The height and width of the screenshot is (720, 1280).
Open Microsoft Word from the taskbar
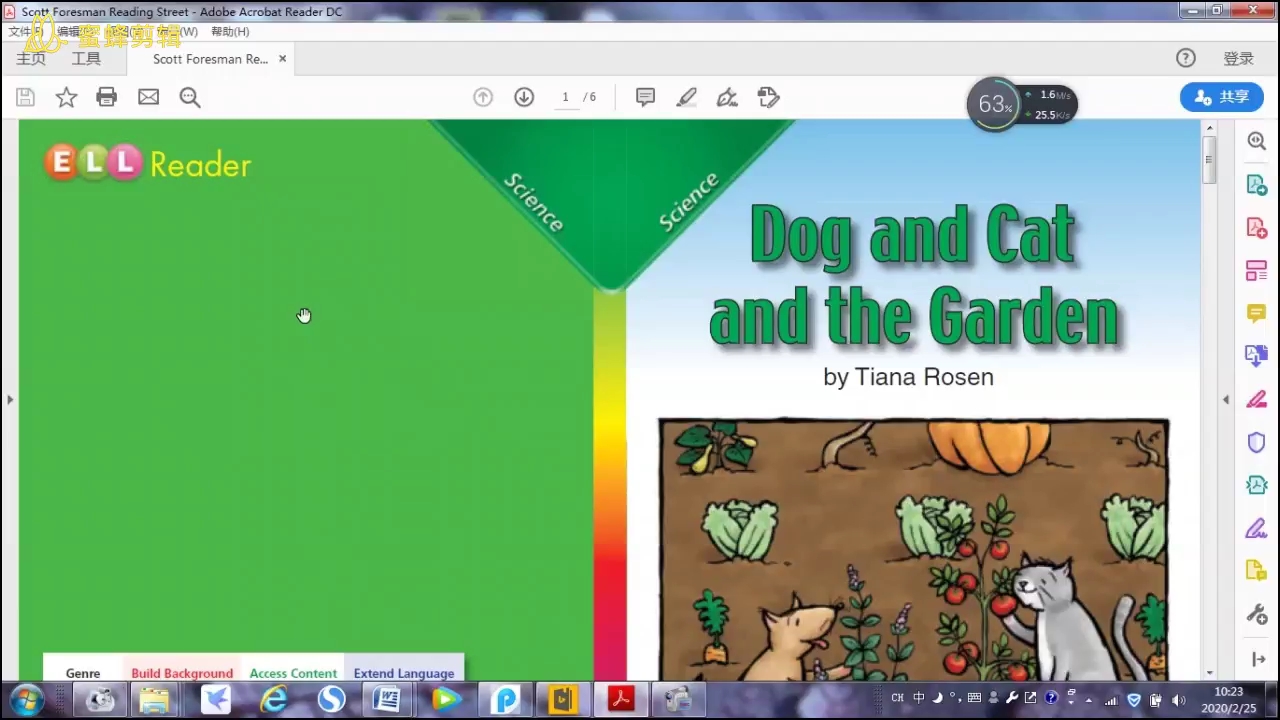tap(387, 699)
